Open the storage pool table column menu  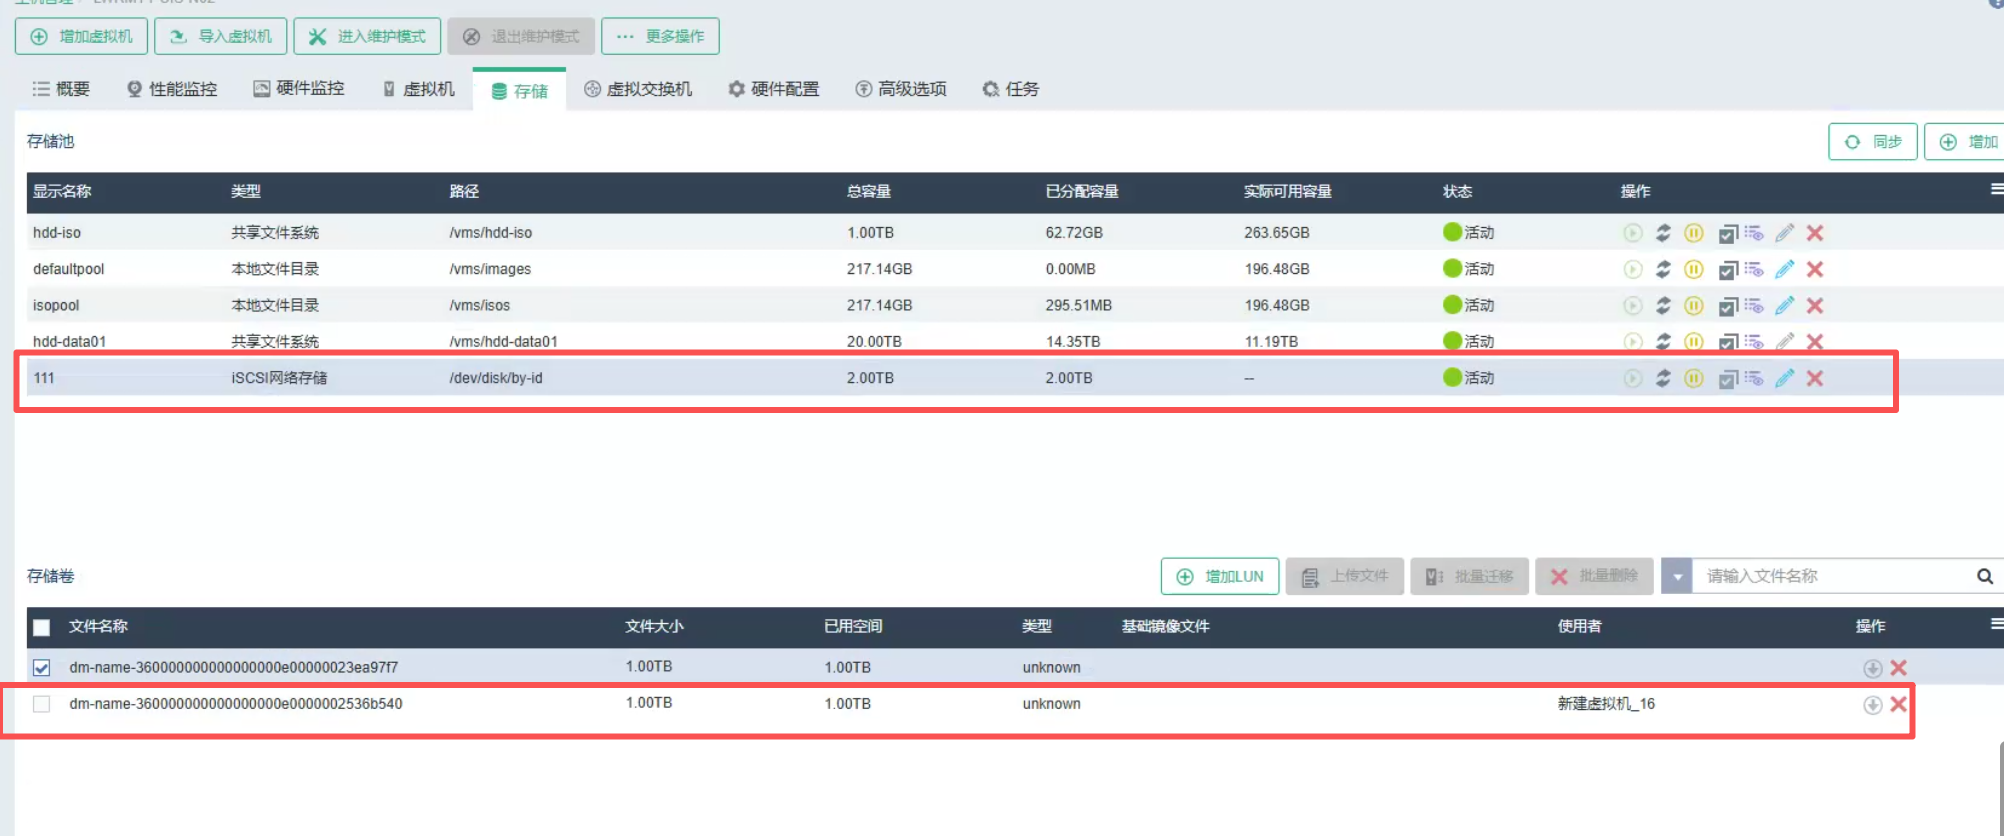[x=1996, y=189]
